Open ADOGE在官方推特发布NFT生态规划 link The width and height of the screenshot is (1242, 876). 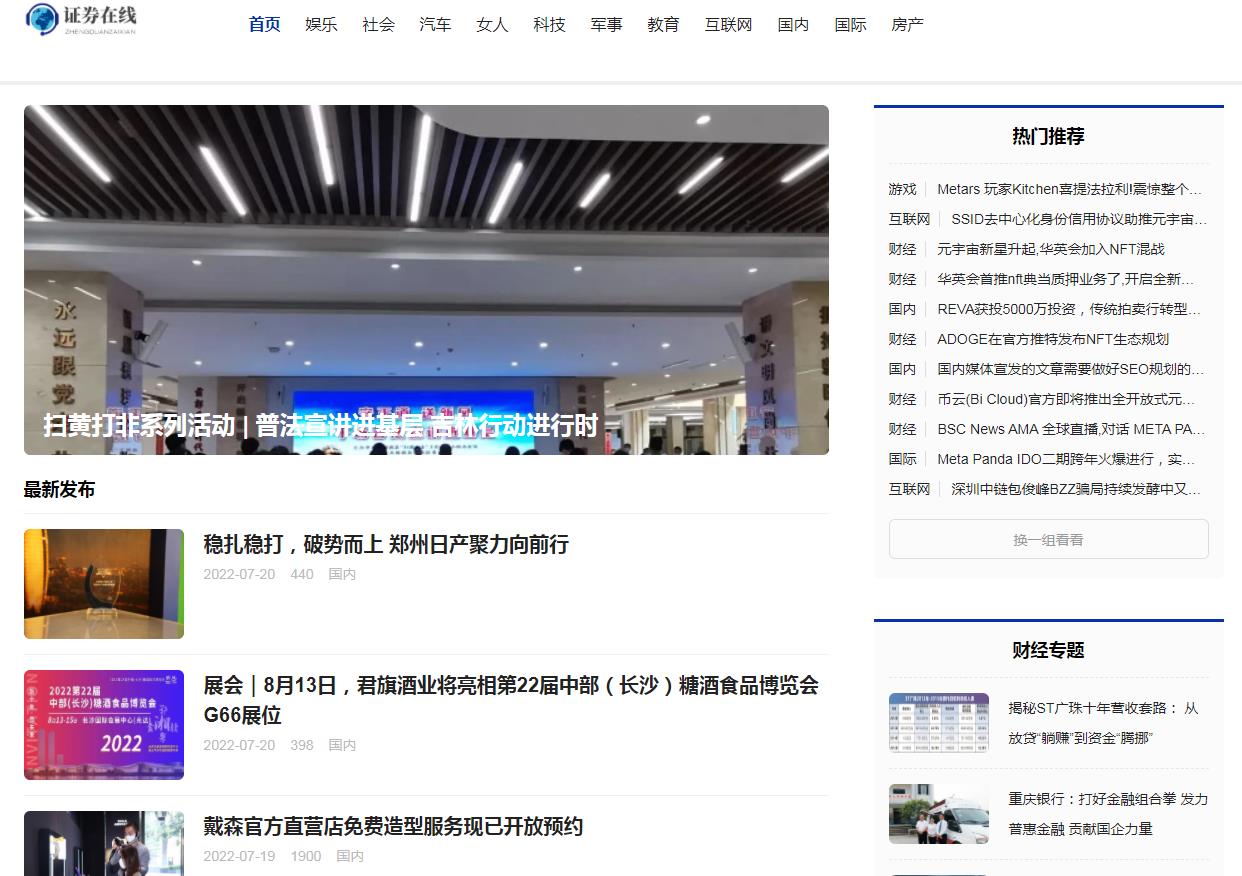pyautogui.click(x=1053, y=339)
